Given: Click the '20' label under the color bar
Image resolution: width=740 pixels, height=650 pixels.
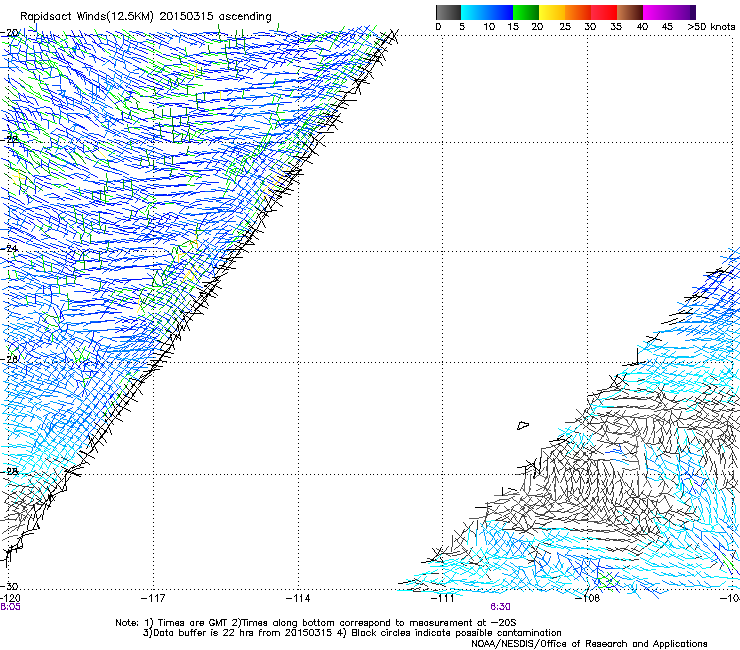Looking at the screenshot, I should click(x=538, y=27).
